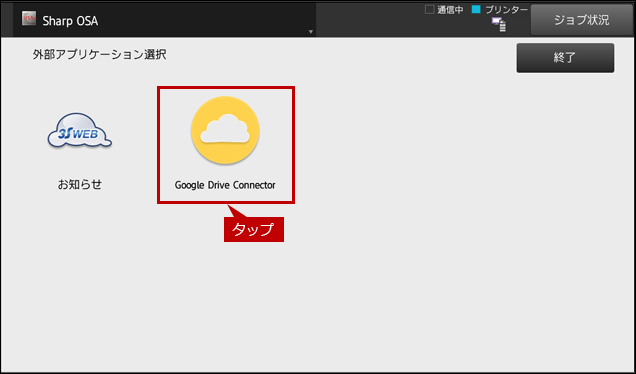The image size is (636, 374).
Task: Click the プリンター status label
Action: pos(507,10)
